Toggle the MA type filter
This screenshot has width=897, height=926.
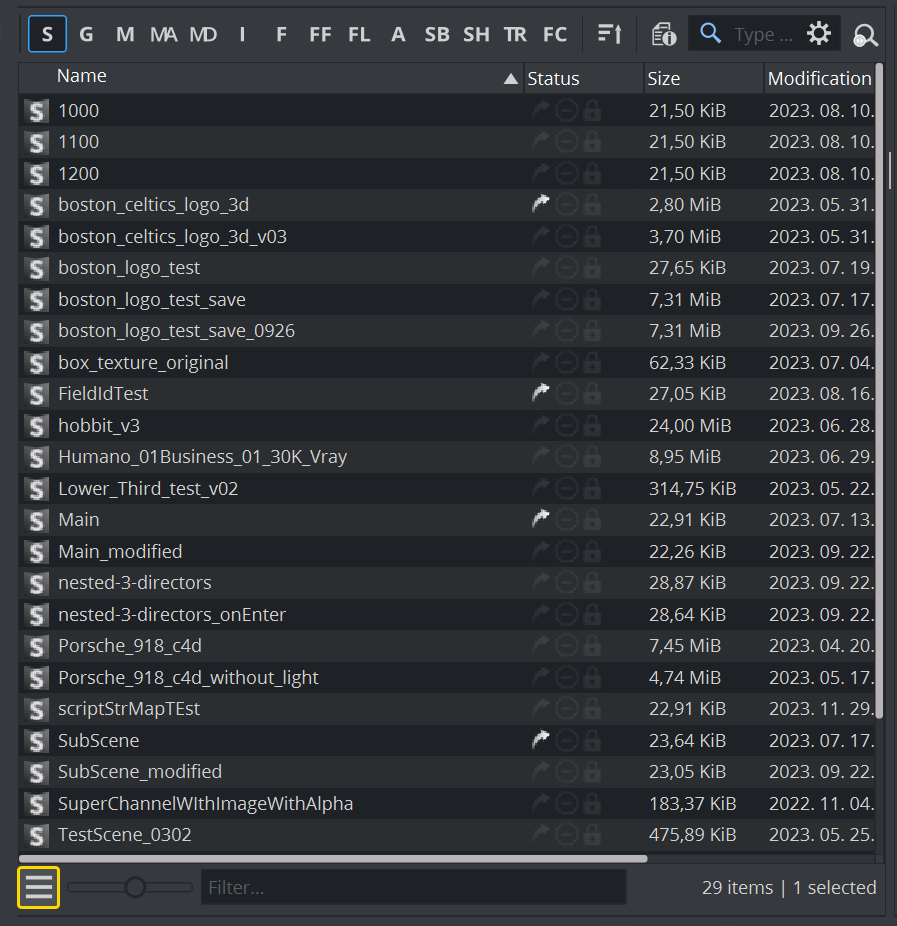(163, 34)
